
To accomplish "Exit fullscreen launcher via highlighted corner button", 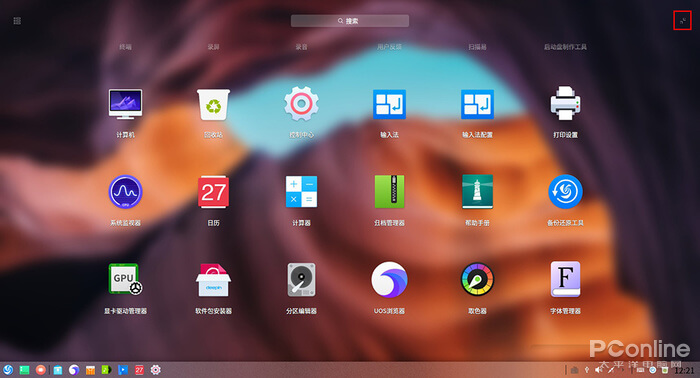I will [x=682, y=21].
